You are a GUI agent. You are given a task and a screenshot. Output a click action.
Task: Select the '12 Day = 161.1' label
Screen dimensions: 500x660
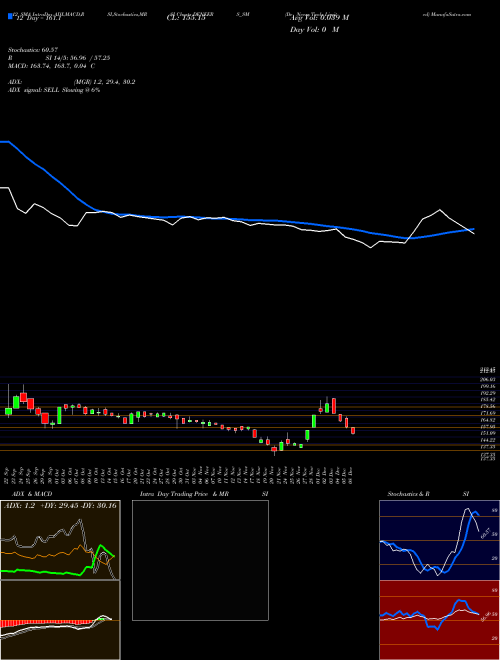(x=37, y=18)
